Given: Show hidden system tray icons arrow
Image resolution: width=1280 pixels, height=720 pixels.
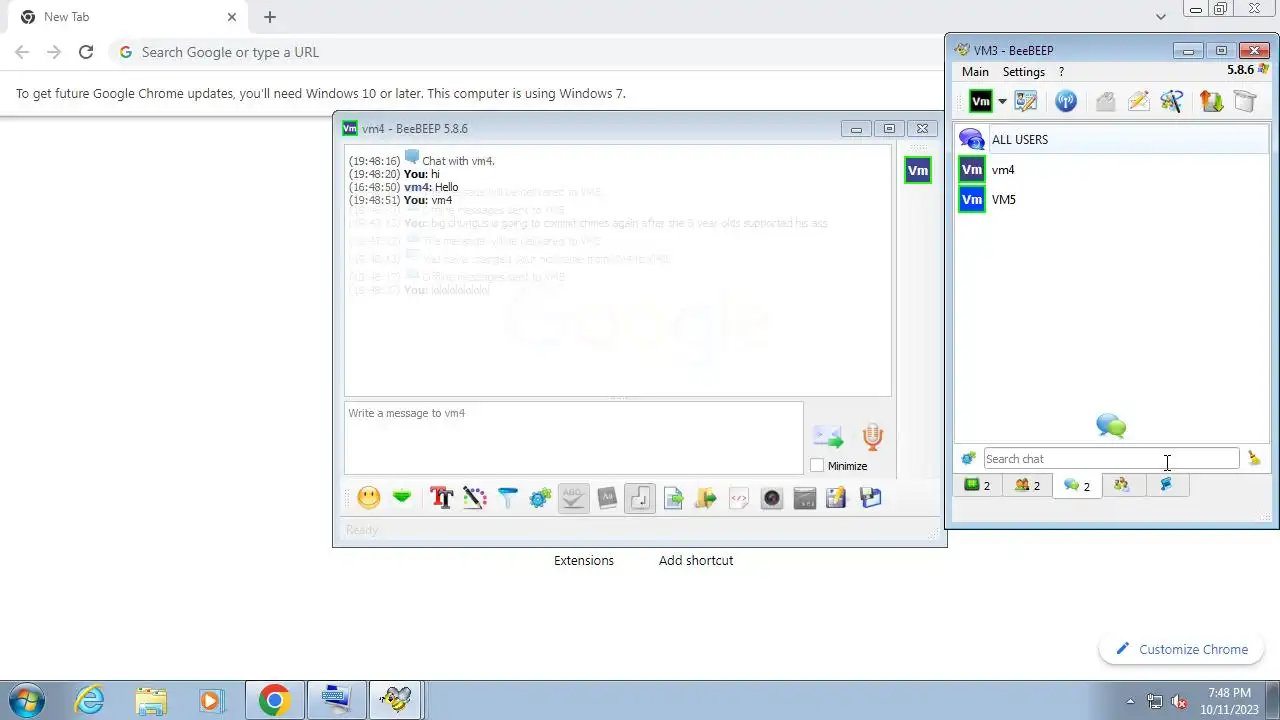Looking at the screenshot, I should (x=1131, y=701).
